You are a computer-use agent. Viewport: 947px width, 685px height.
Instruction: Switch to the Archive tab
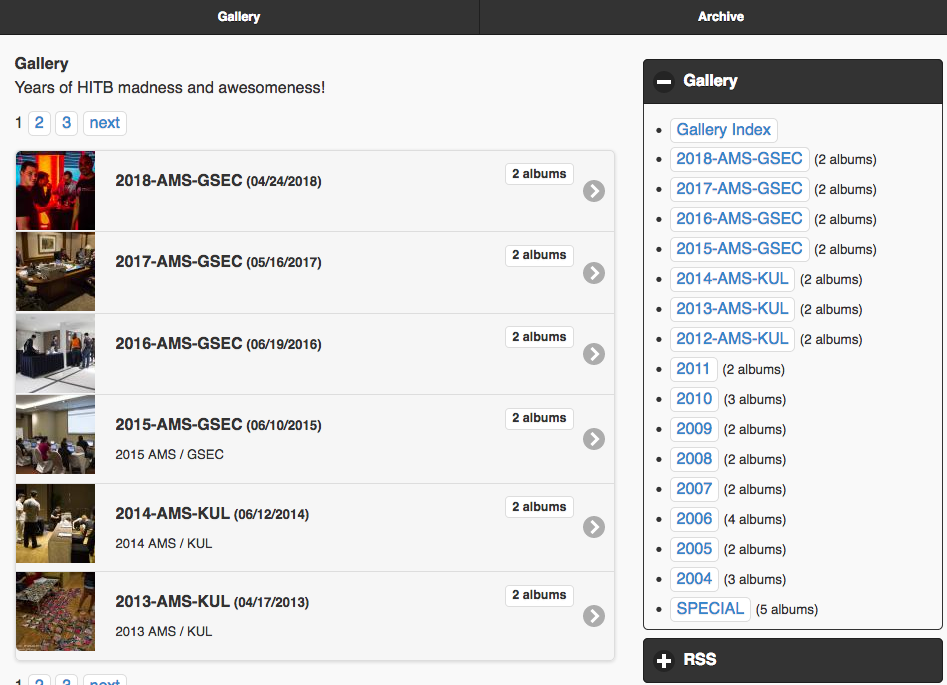point(720,17)
